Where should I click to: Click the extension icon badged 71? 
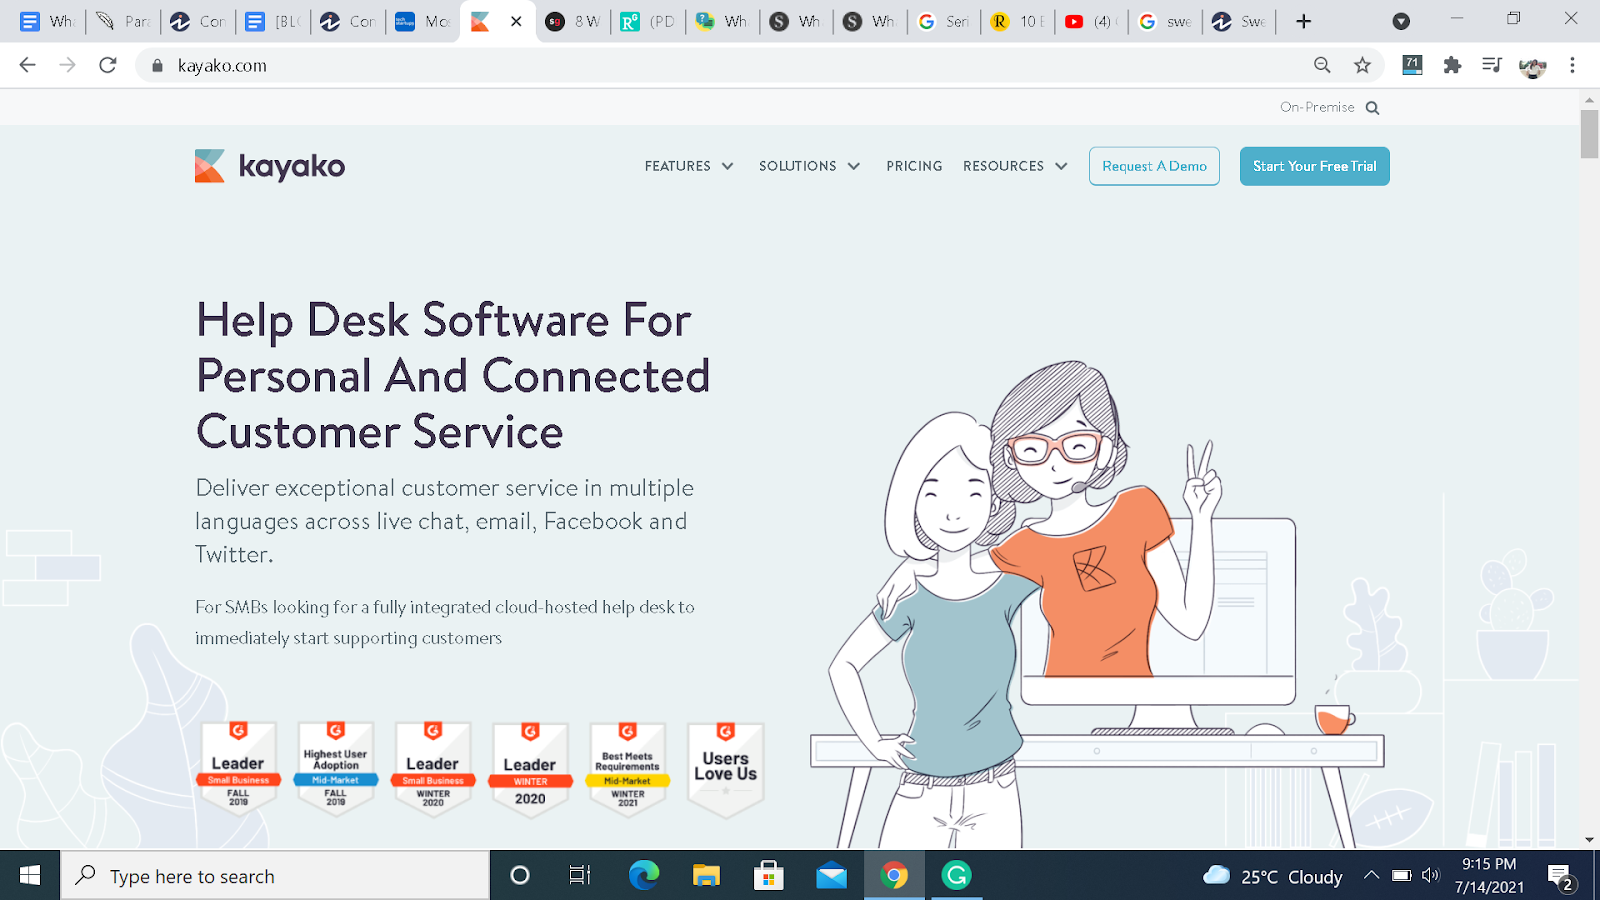coord(1412,65)
